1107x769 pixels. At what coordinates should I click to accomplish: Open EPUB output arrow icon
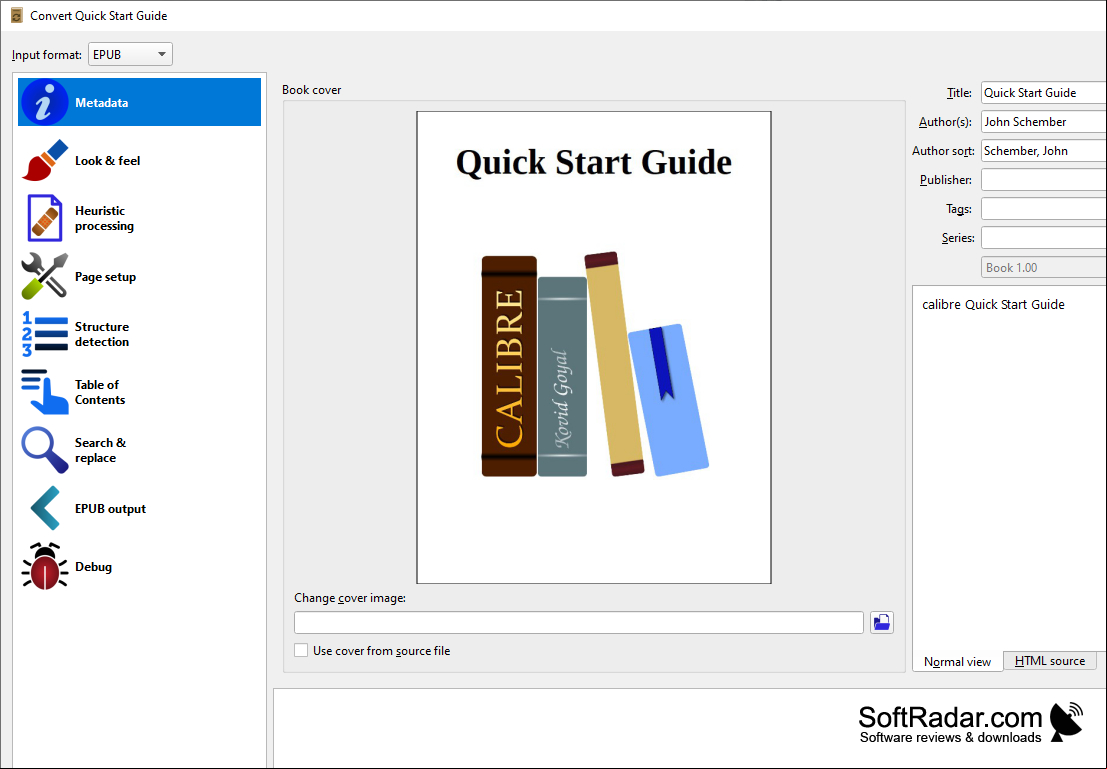tap(46, 508)
